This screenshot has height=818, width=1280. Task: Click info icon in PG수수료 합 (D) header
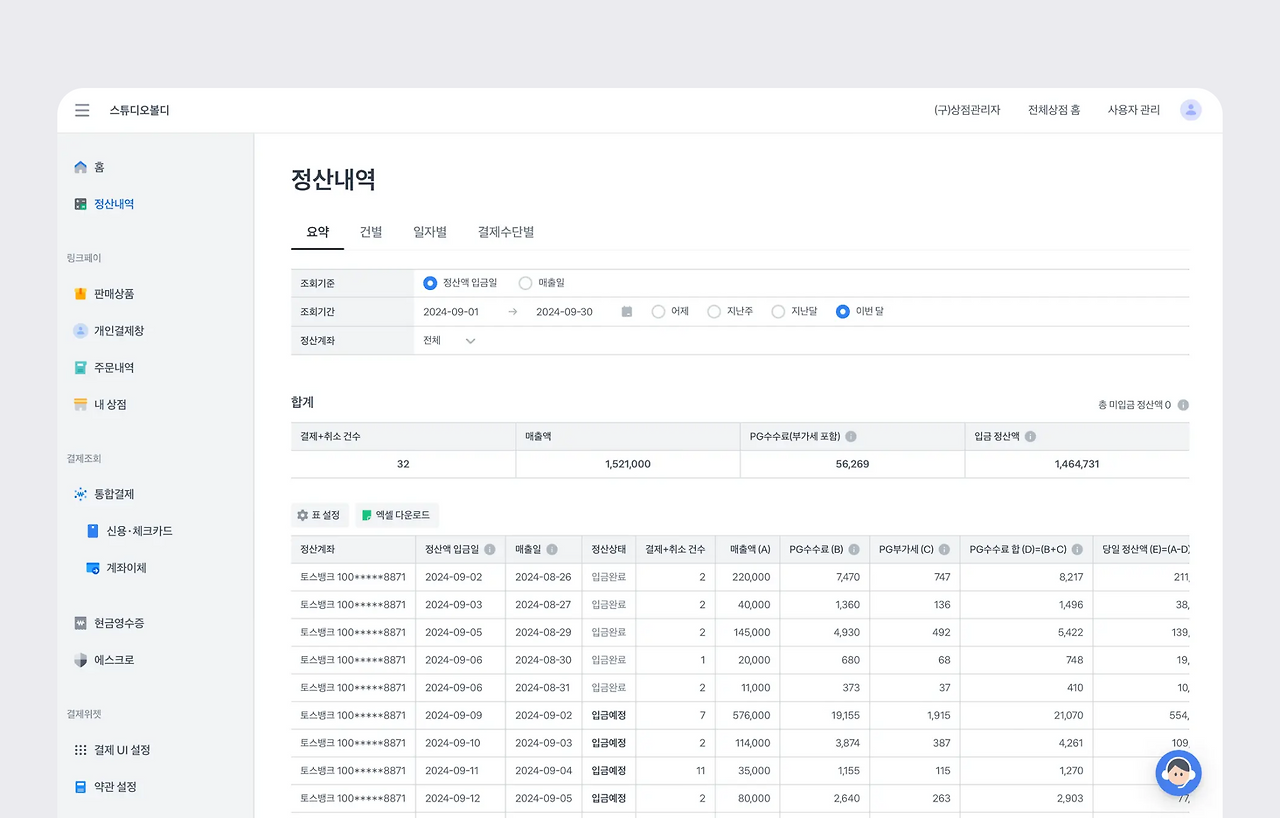1077,549
